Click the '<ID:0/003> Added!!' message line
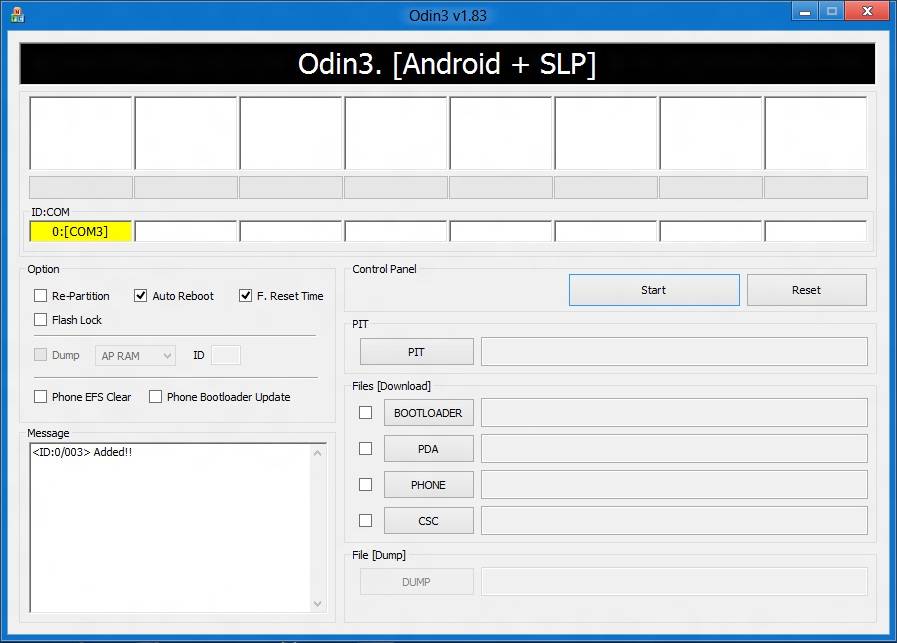This screenshot has height=643, width=897. pyautogui.click(x=82, y=452)
